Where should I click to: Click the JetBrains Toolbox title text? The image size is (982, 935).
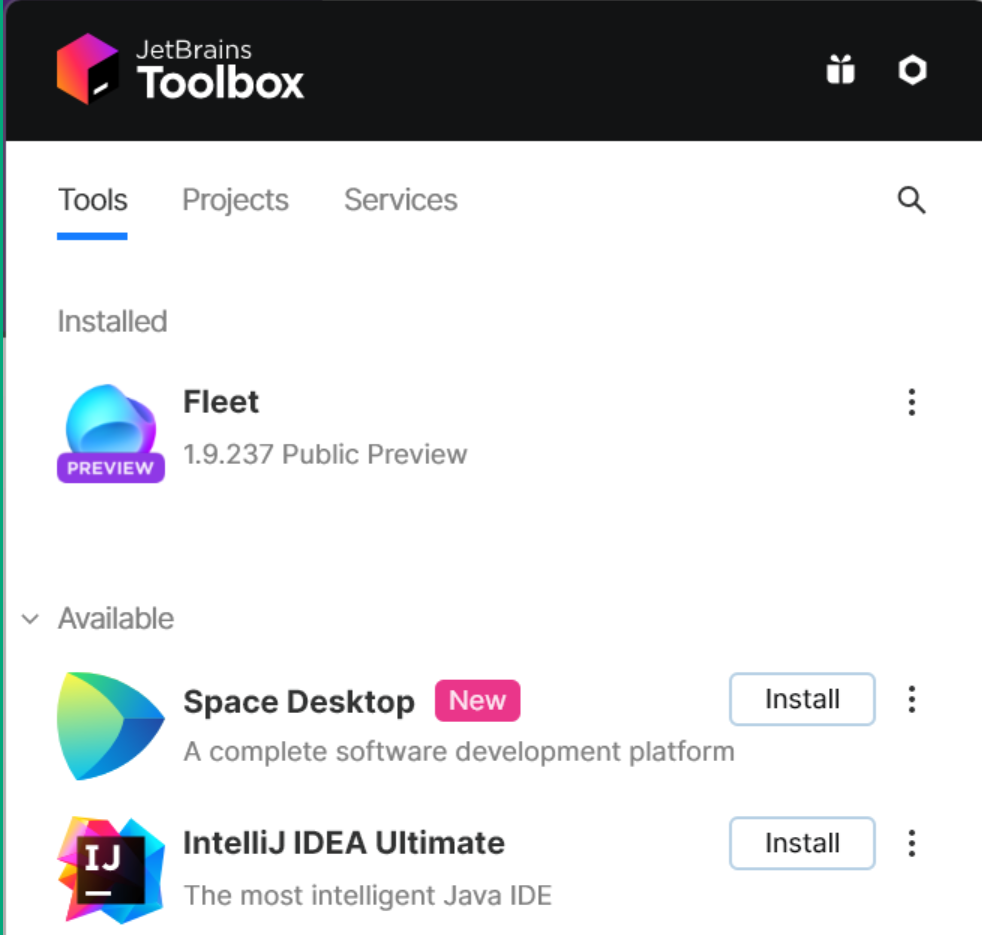click(x=220, y=69)
